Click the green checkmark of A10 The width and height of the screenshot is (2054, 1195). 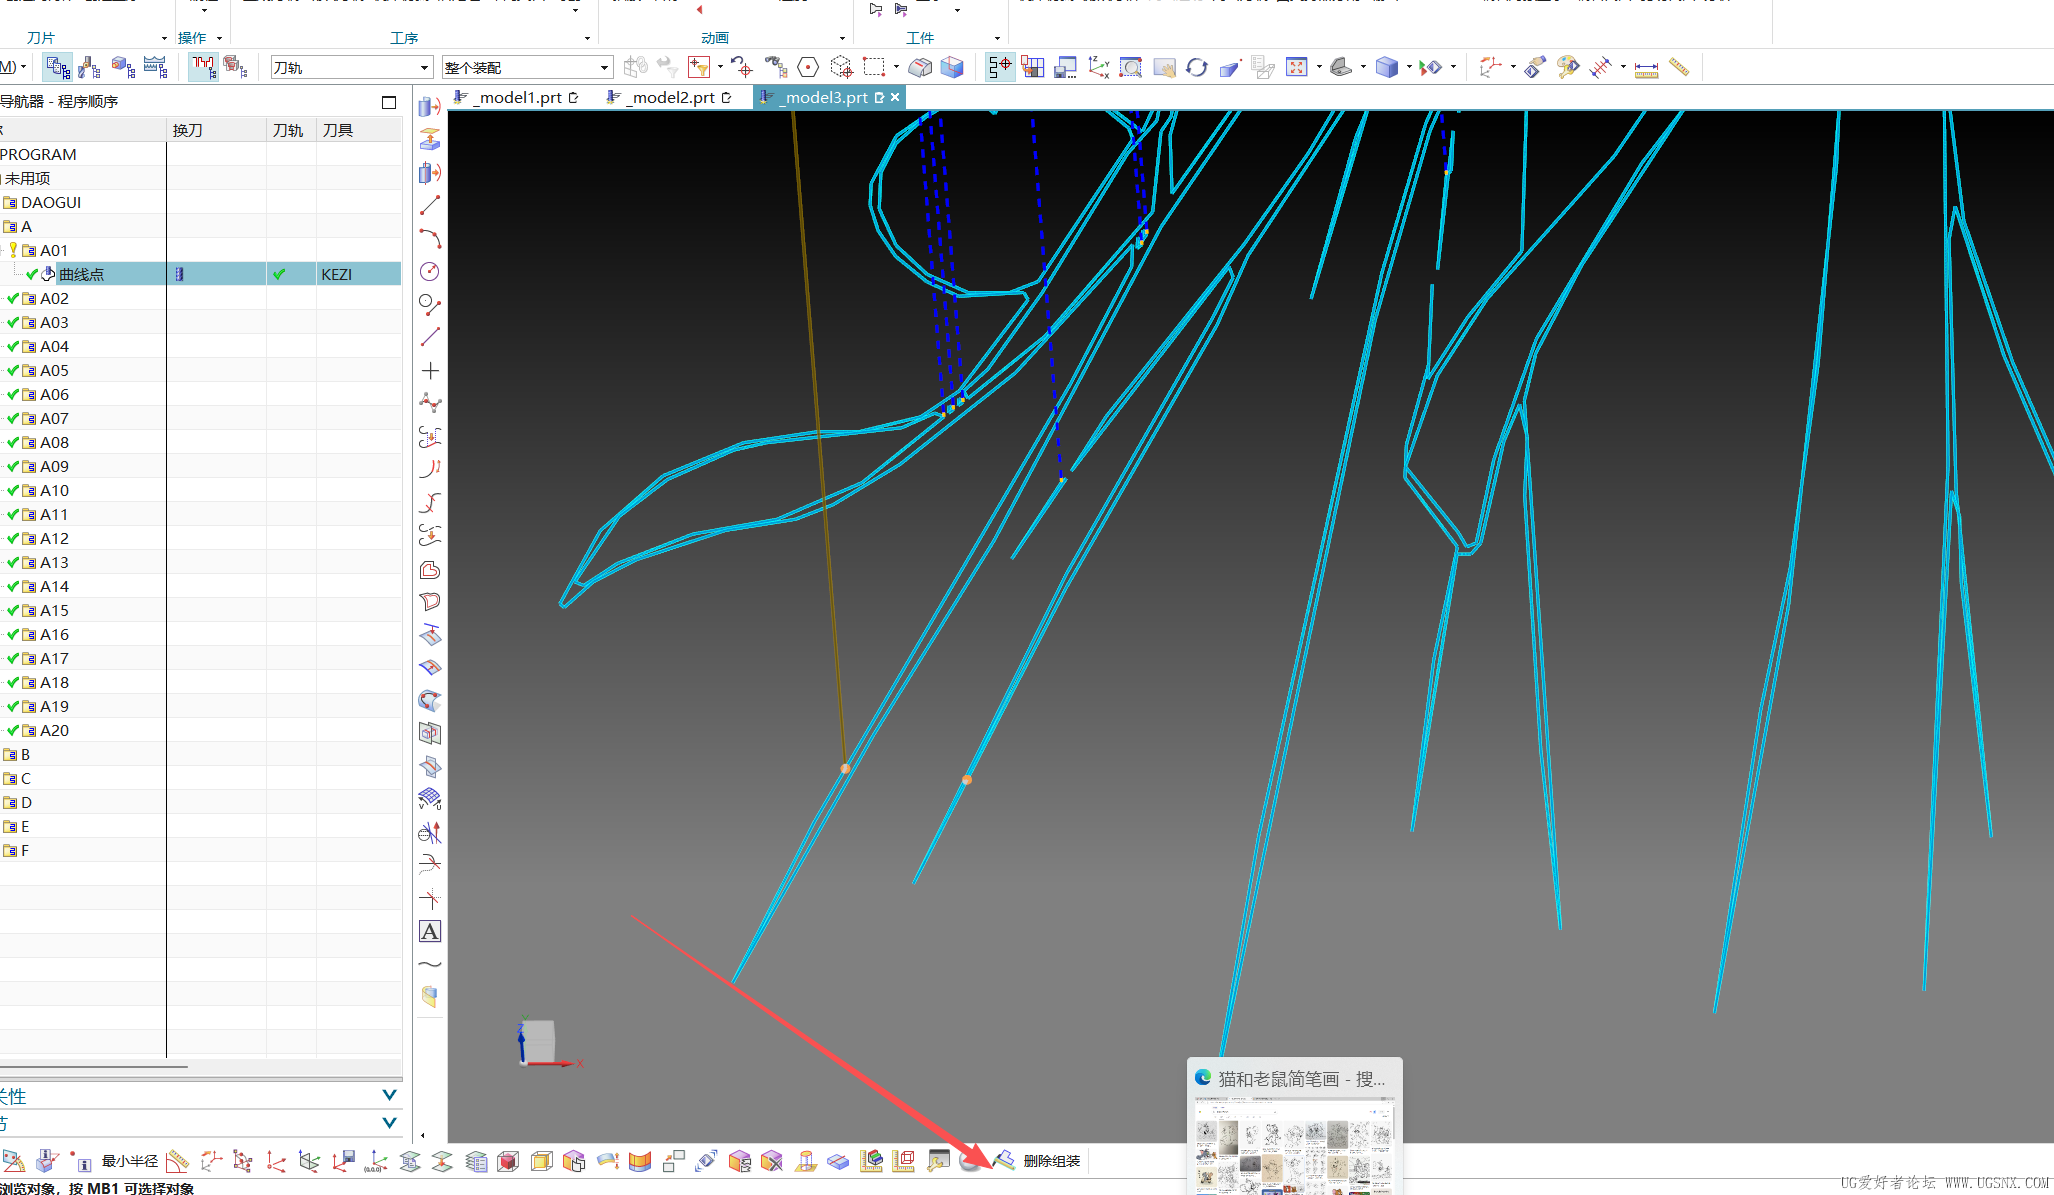pyautogui.click(x=13, y=490)
